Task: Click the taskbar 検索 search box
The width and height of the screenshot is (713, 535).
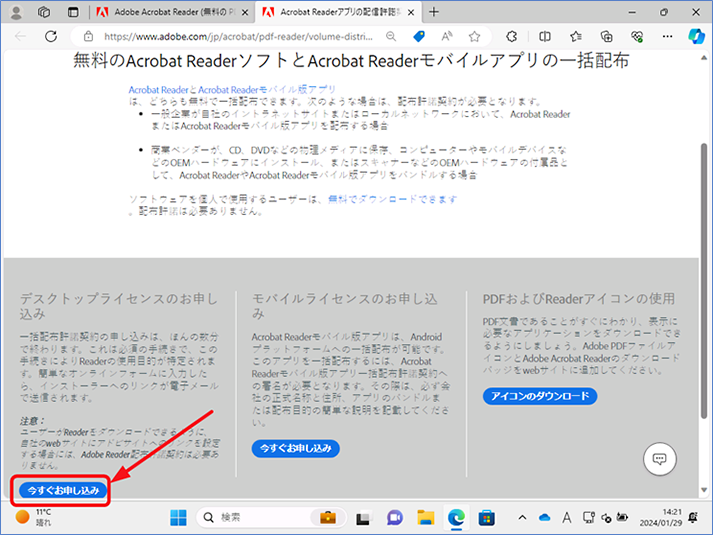Action: click(271, 517)
